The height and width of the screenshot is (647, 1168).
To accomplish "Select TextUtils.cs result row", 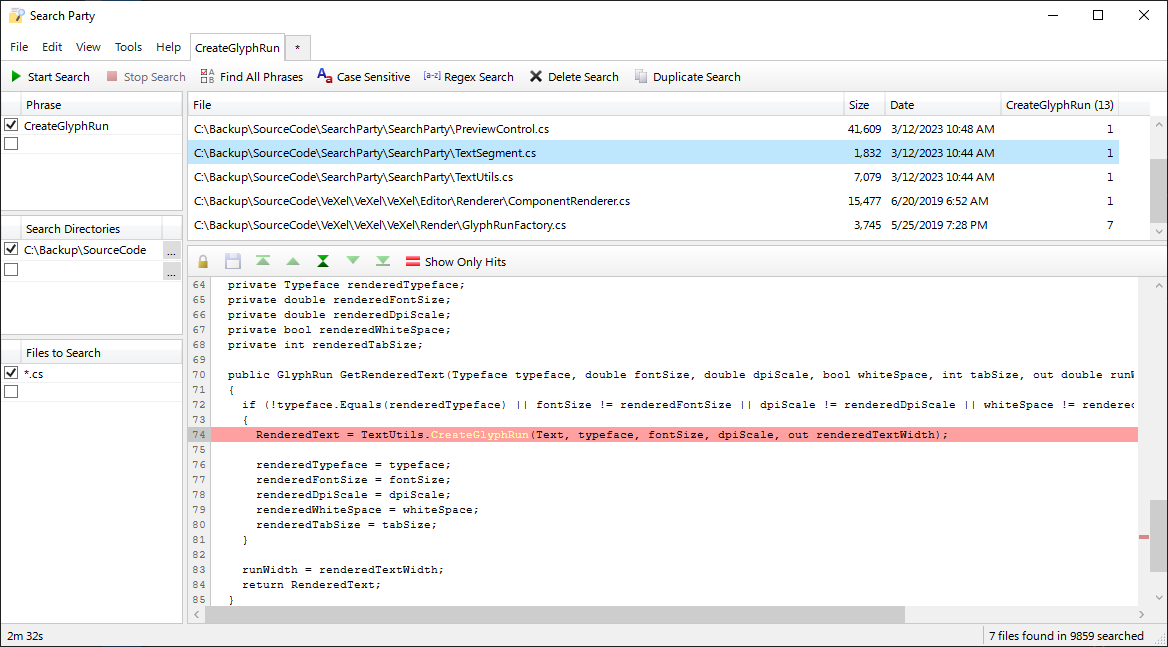I will (x=653, y=176).
